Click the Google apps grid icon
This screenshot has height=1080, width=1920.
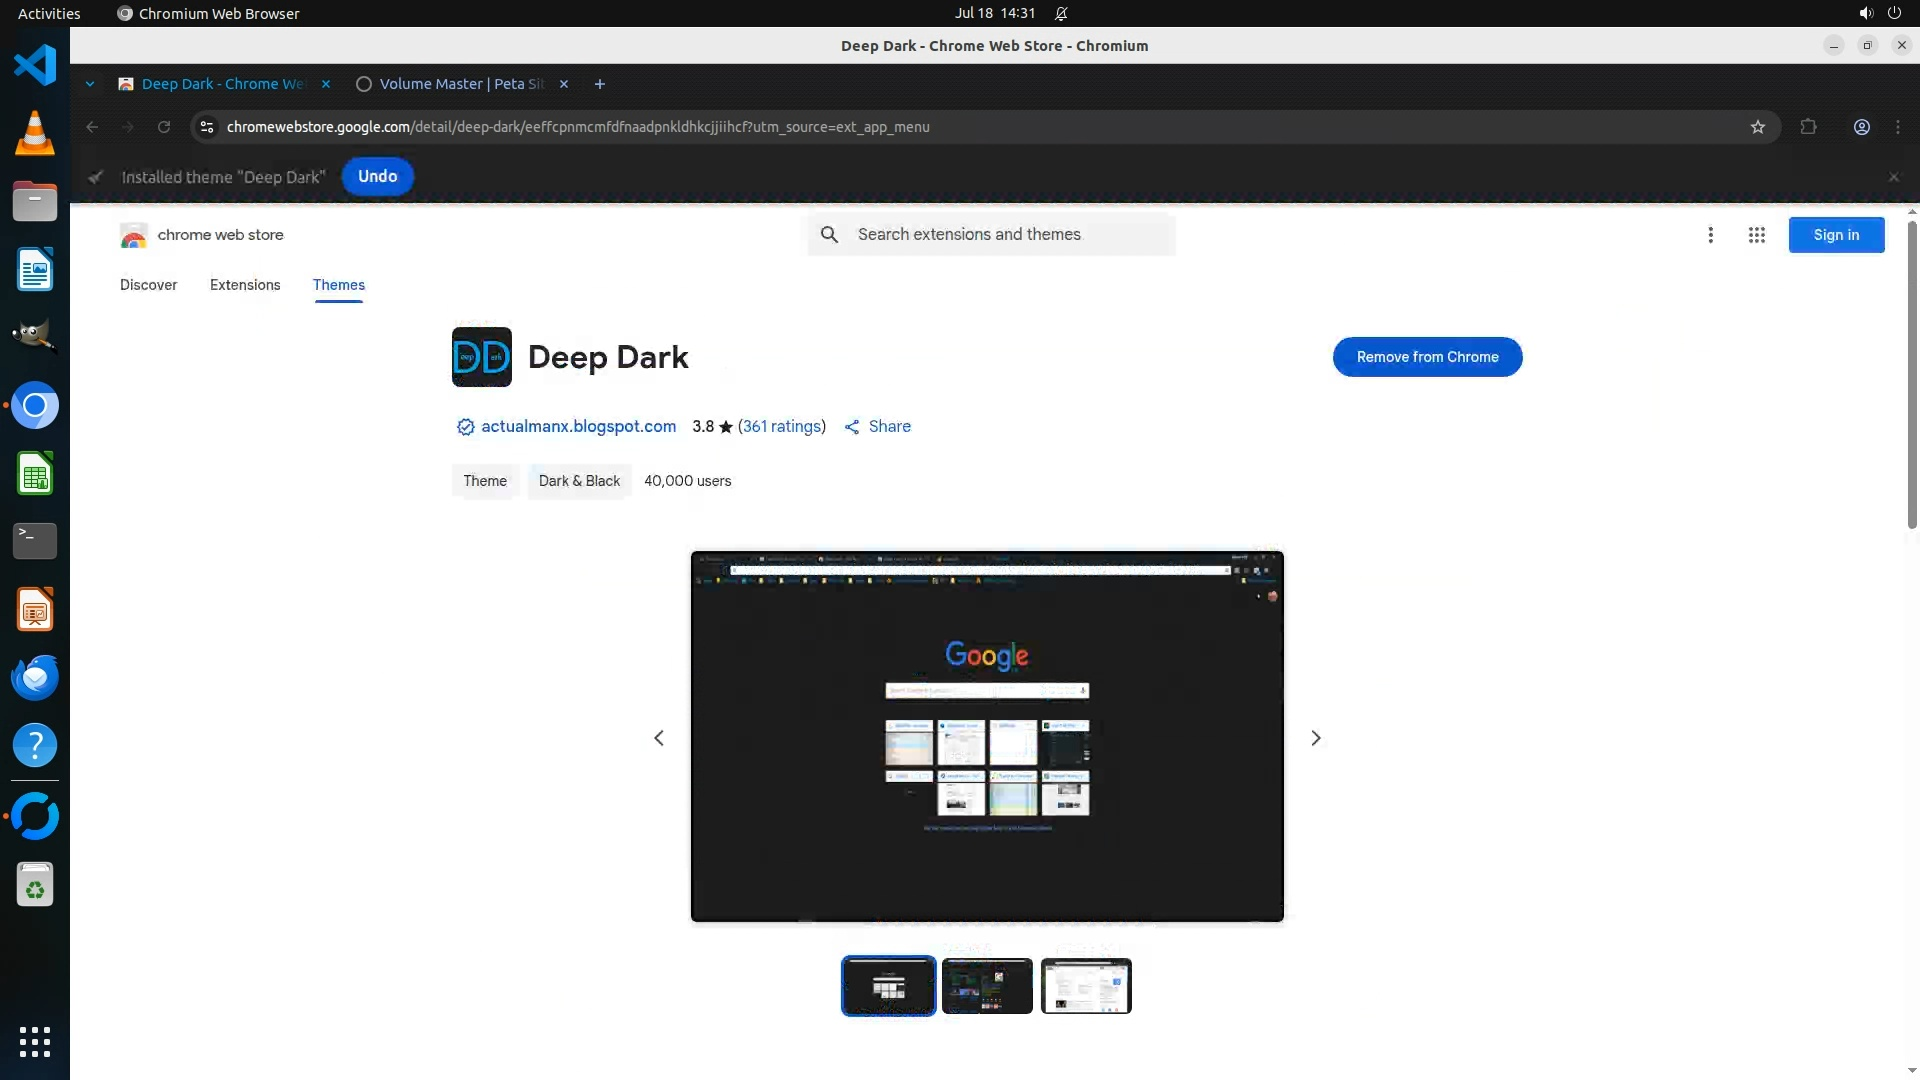tap(1756, 235)
